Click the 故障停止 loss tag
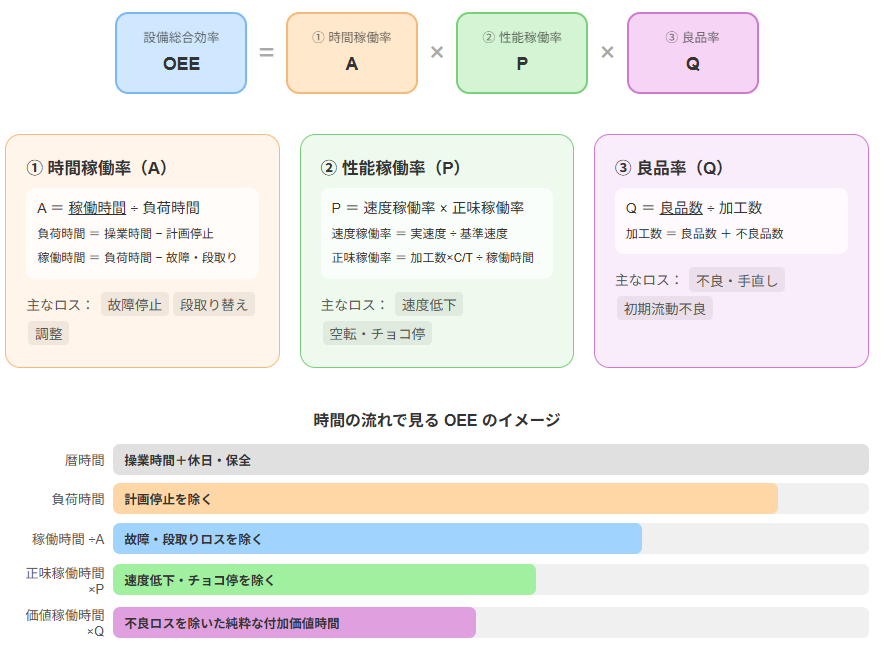Screen dimensions: 888x653 click(134, 305)
